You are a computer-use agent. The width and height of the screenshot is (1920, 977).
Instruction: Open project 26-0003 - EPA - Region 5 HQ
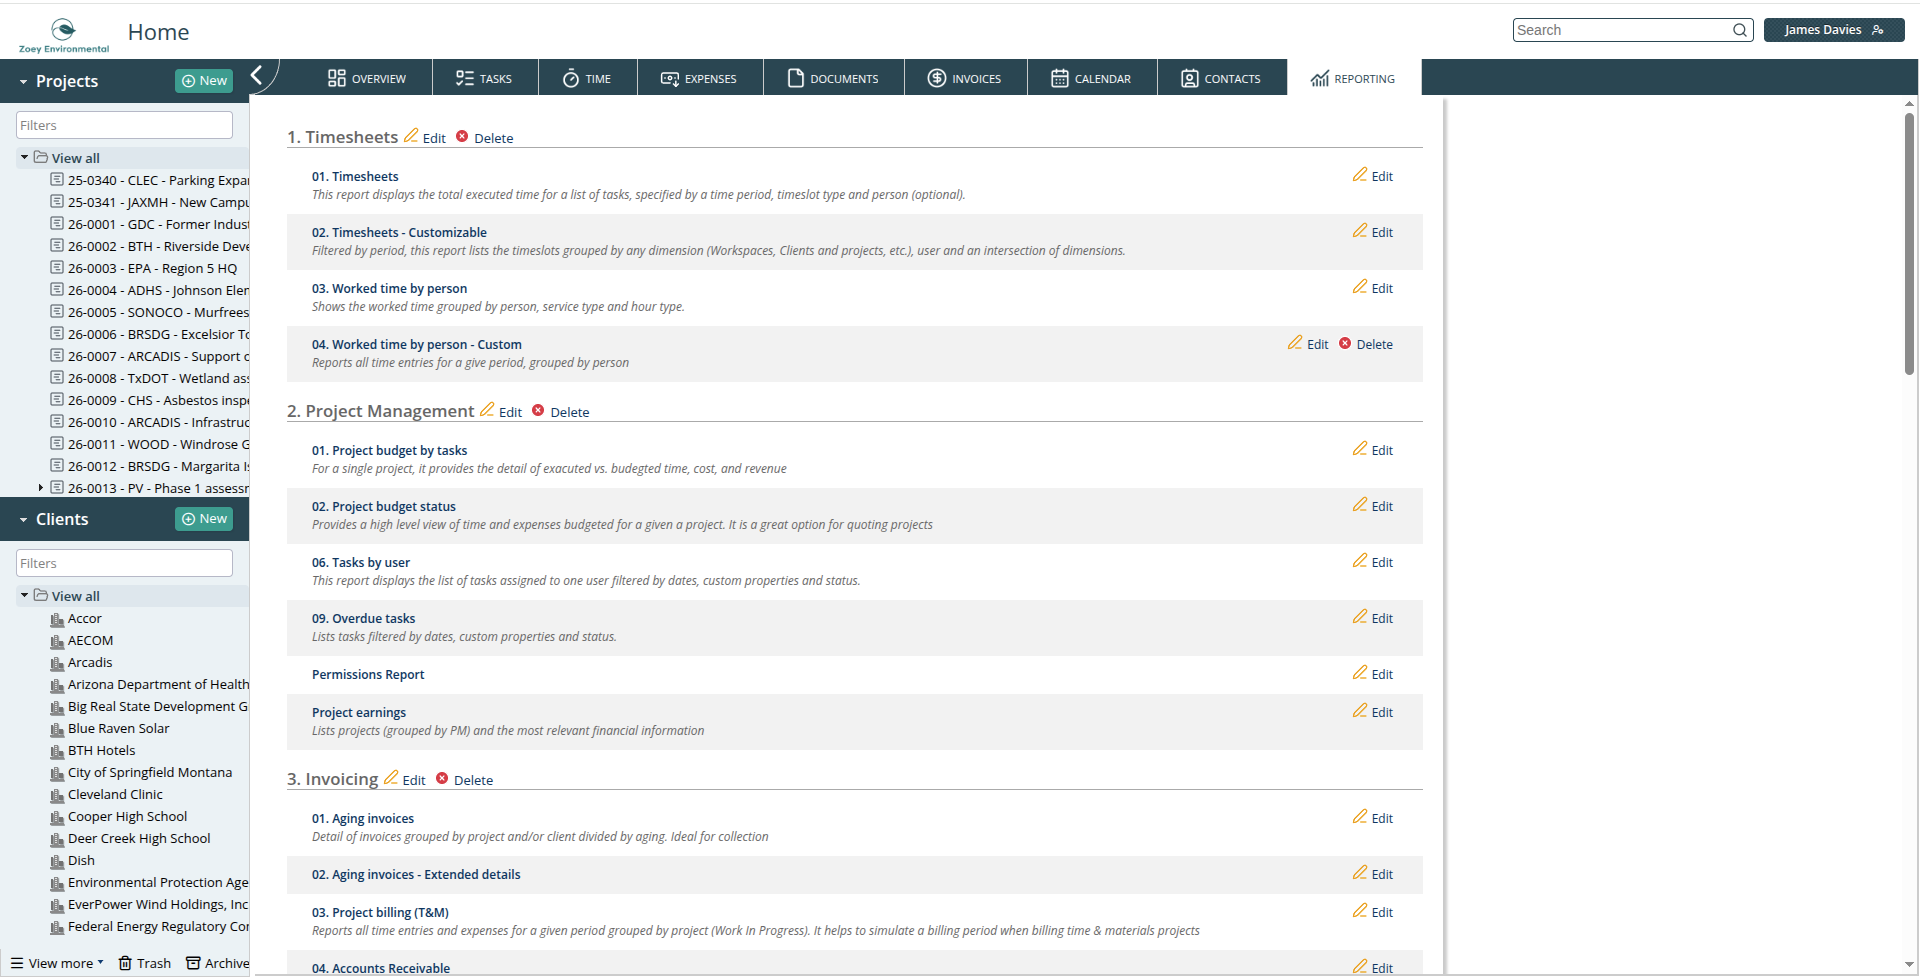[152, 268]
